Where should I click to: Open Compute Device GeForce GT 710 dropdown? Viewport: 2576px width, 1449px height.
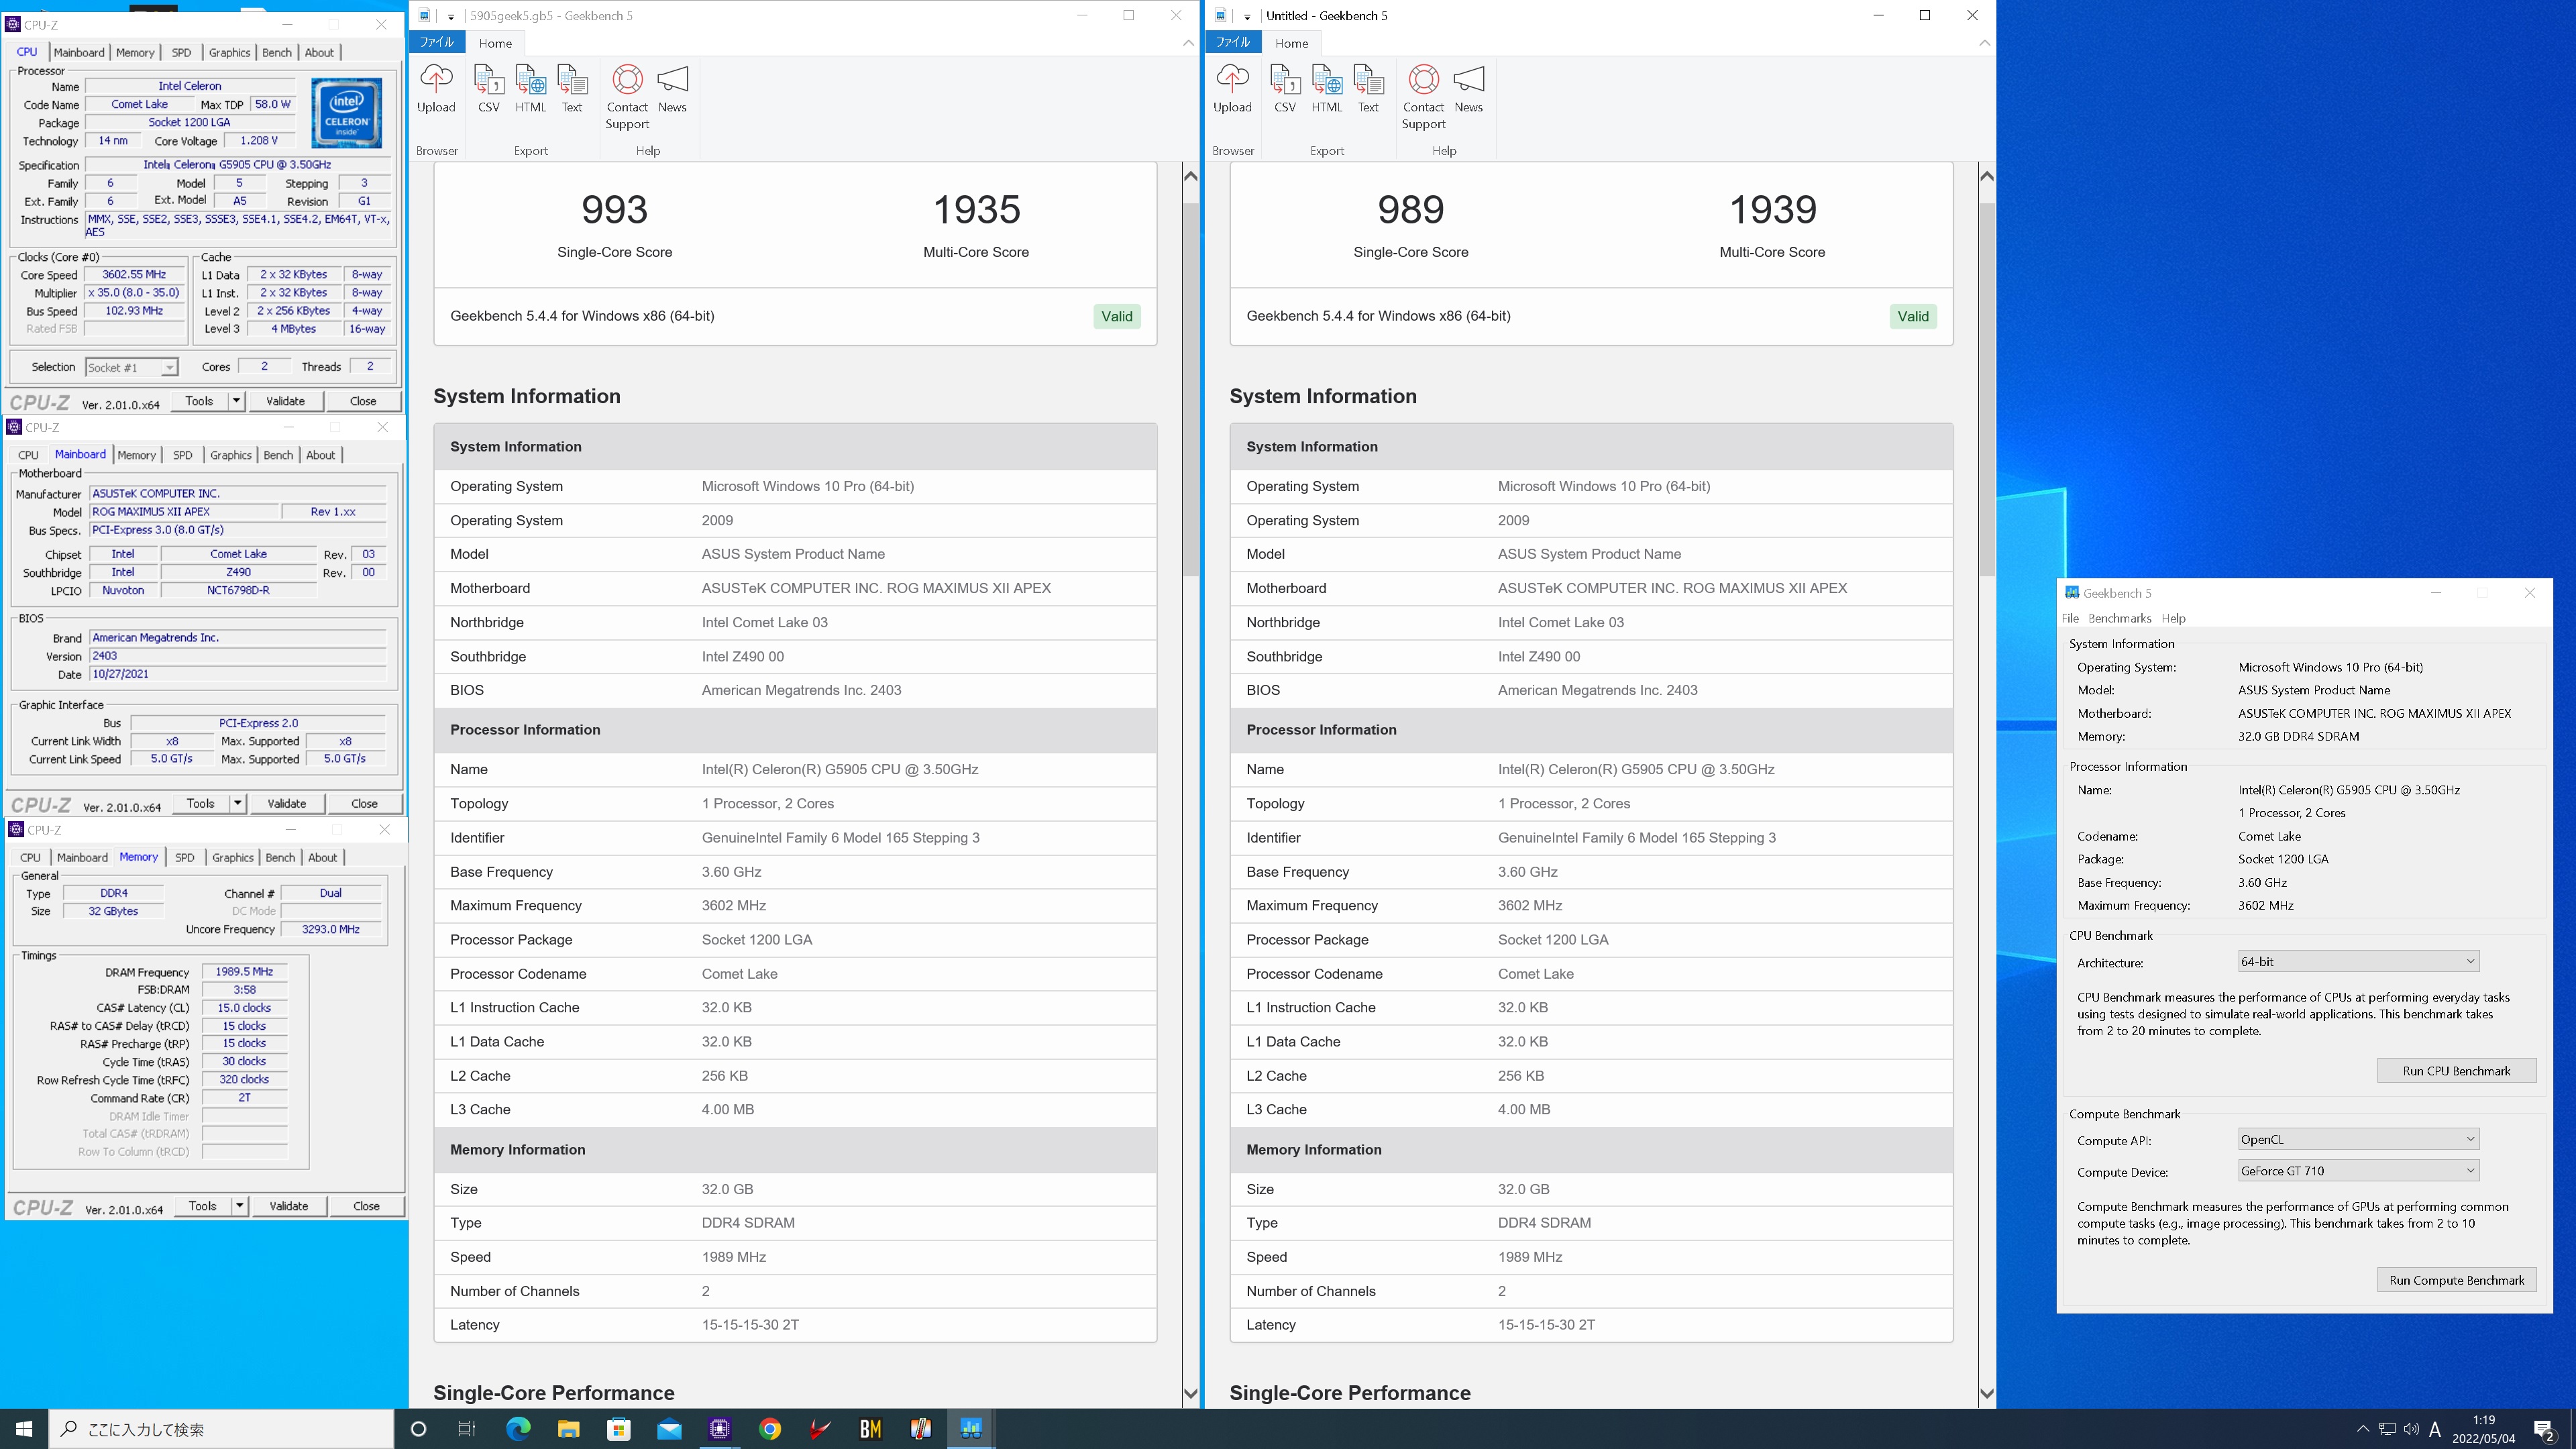coord(2358,1170)
